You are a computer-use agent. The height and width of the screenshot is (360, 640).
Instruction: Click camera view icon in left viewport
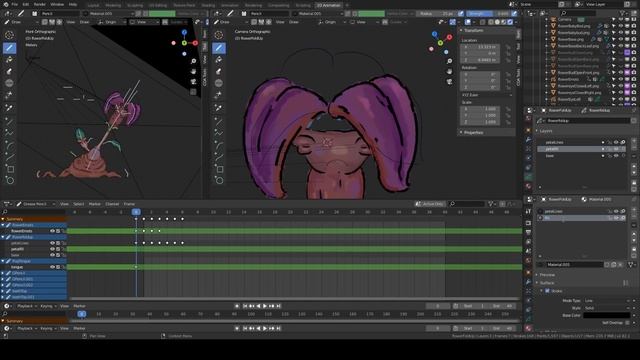click(193, 82)
